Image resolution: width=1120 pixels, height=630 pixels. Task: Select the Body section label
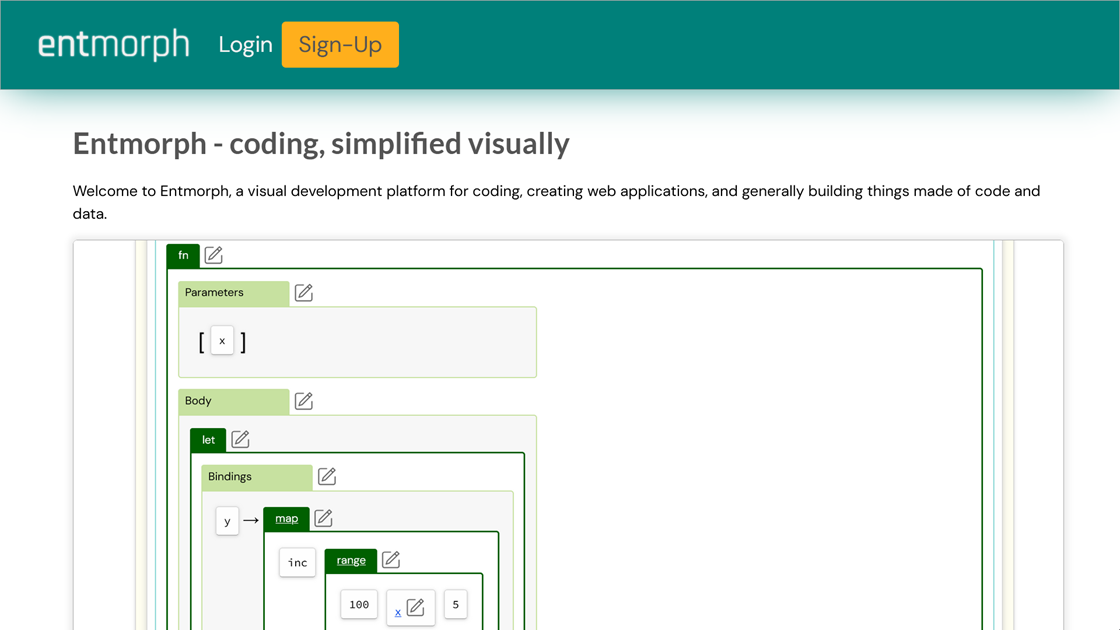(x=234, y=401)
